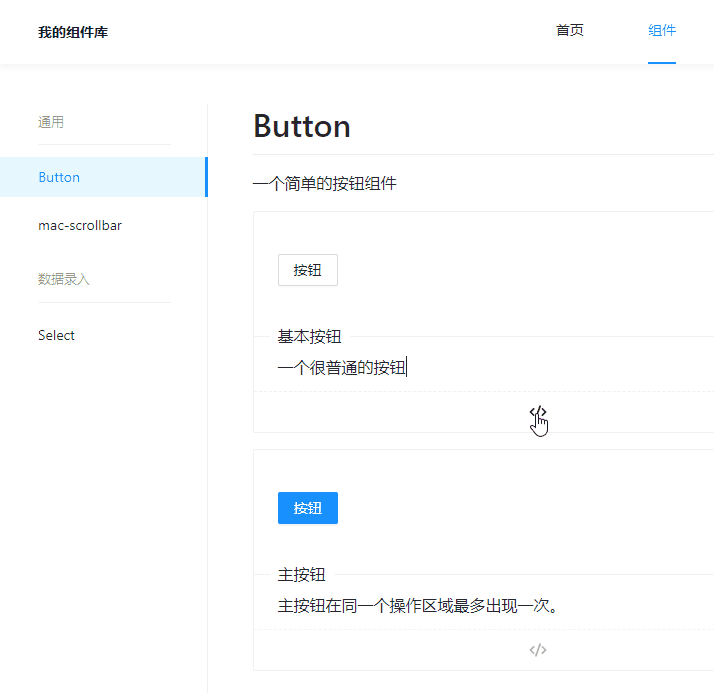714x693 pixels.
Task: Go to 我的组件库 site logo
Action: point(73,32)
